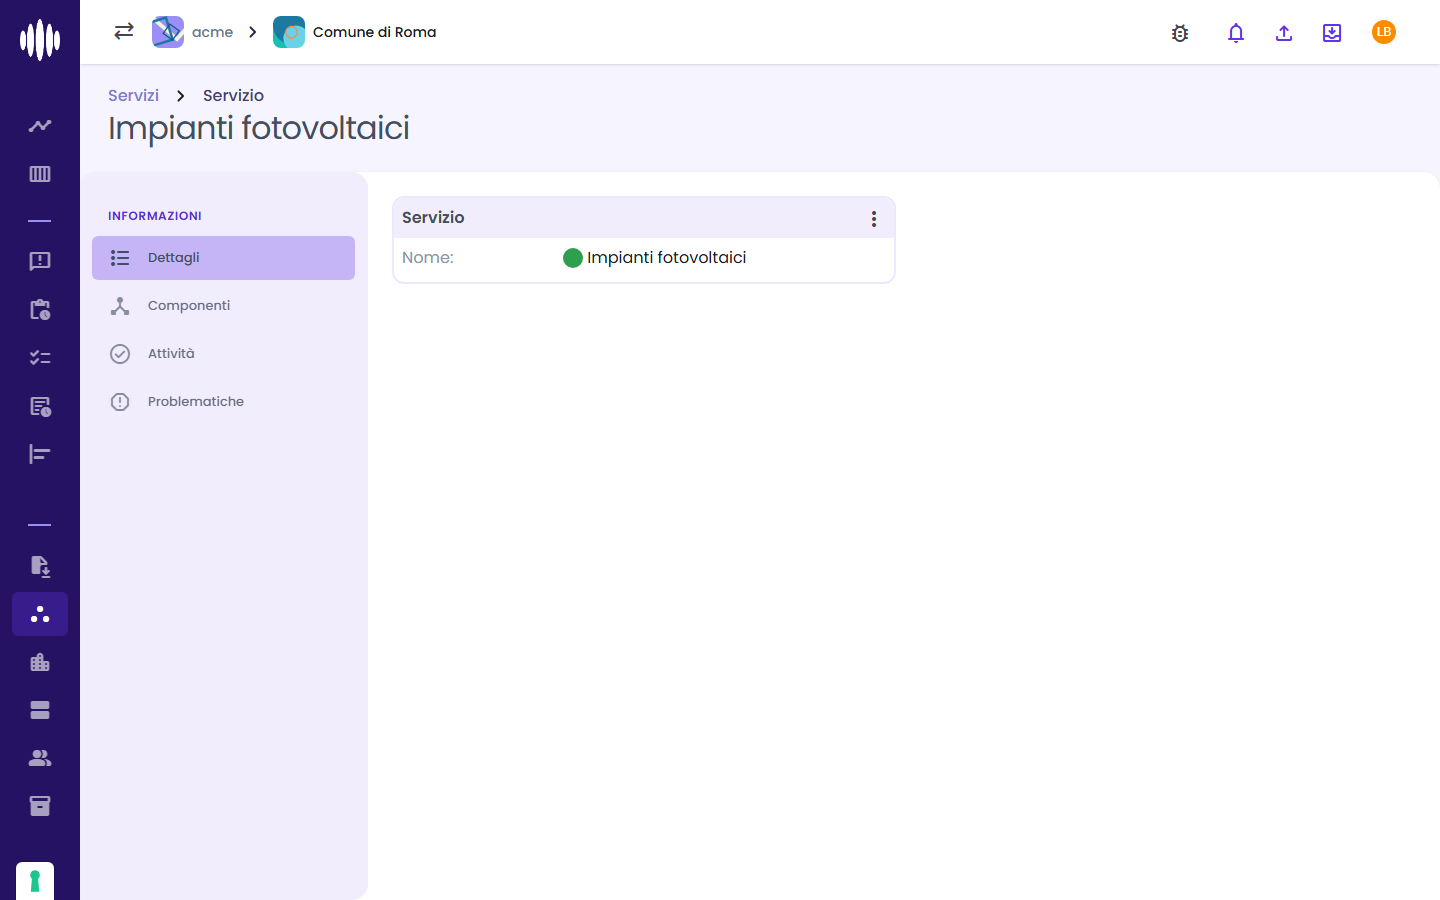Select the highlighted services dots icon

(40, 614)
